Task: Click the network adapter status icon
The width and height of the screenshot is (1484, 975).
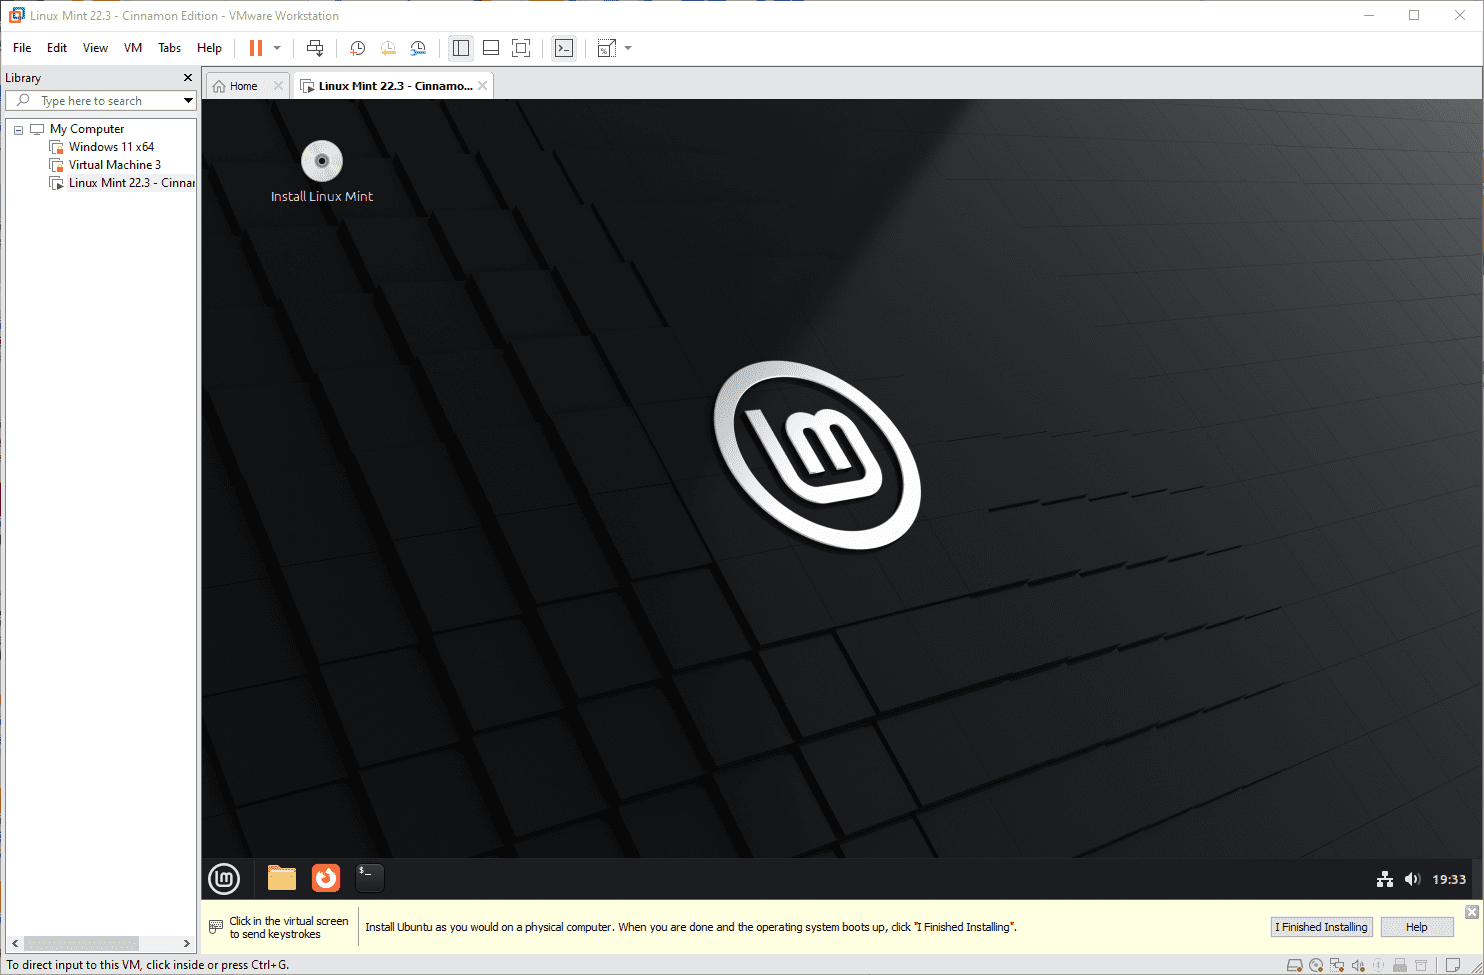Action: 1337,965
